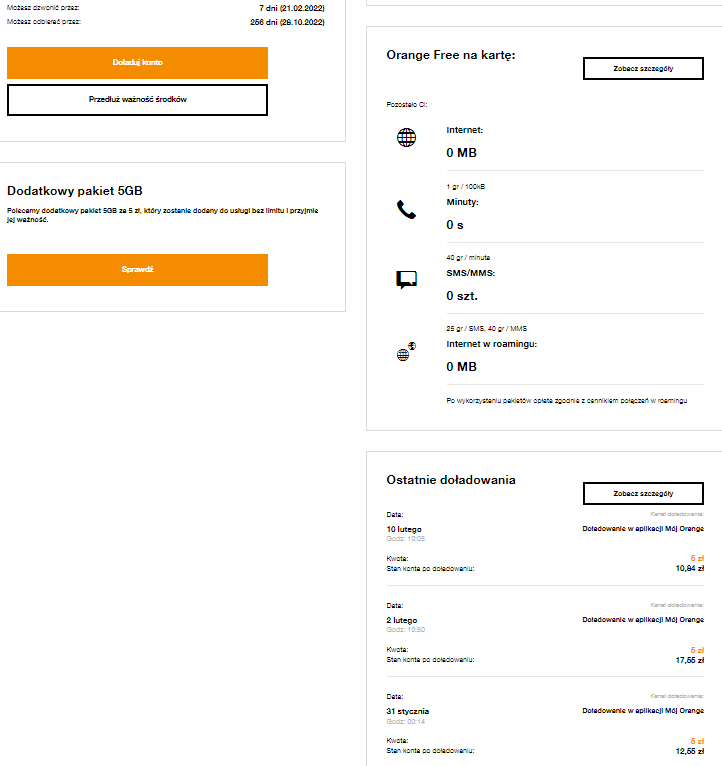722x766 pixels.
Task: Click the roaming internet globe icon
Action: [x=405, y=353]
